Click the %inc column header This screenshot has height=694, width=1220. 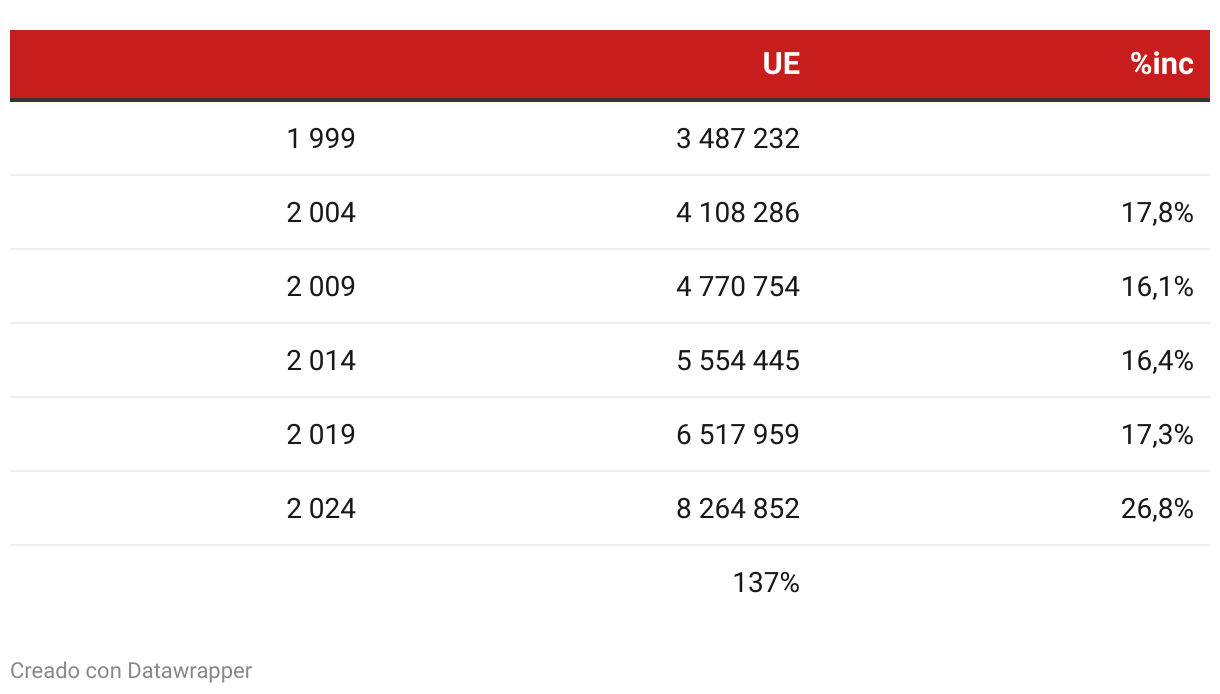pyautogui.click(x=1161, y=64)
